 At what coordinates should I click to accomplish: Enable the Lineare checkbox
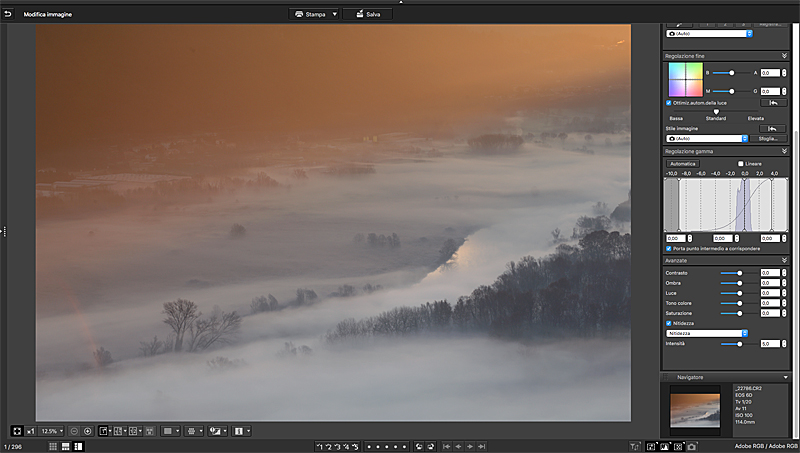click(740, 163)
